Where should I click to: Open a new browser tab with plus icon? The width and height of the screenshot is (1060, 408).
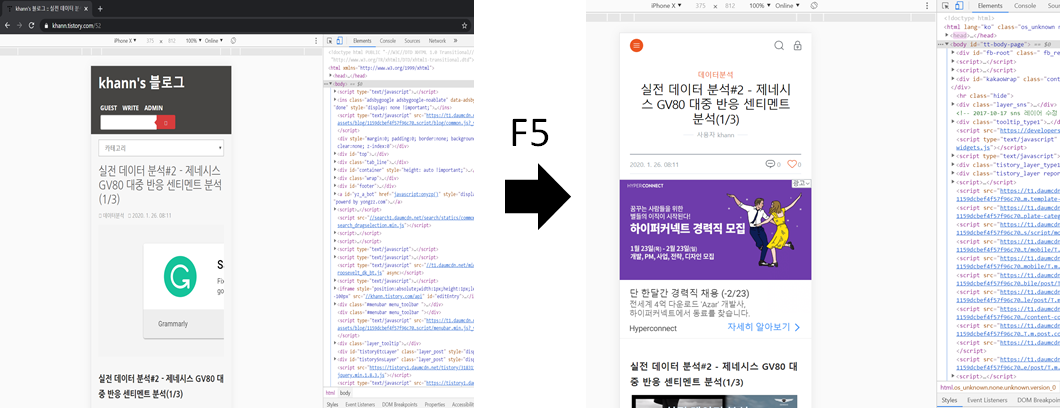[100, 9]
